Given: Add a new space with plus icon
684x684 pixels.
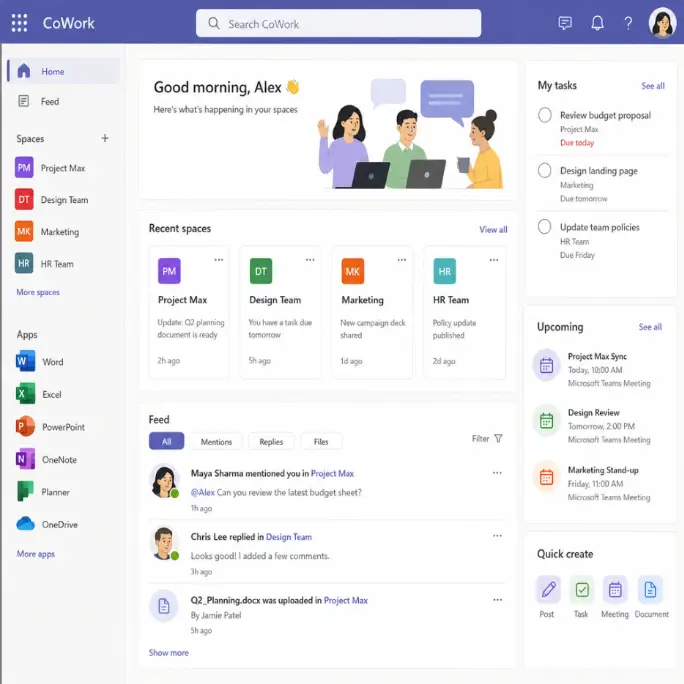Looking at the screenshot, I should (x=105, y=138).
